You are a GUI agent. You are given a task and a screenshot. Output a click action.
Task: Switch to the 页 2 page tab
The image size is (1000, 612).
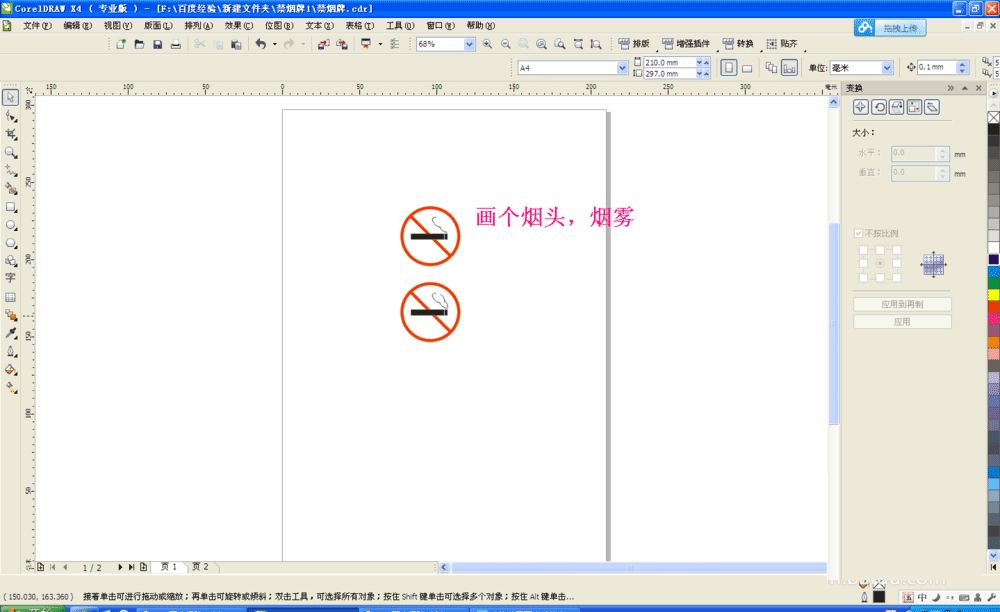(200, 566)
